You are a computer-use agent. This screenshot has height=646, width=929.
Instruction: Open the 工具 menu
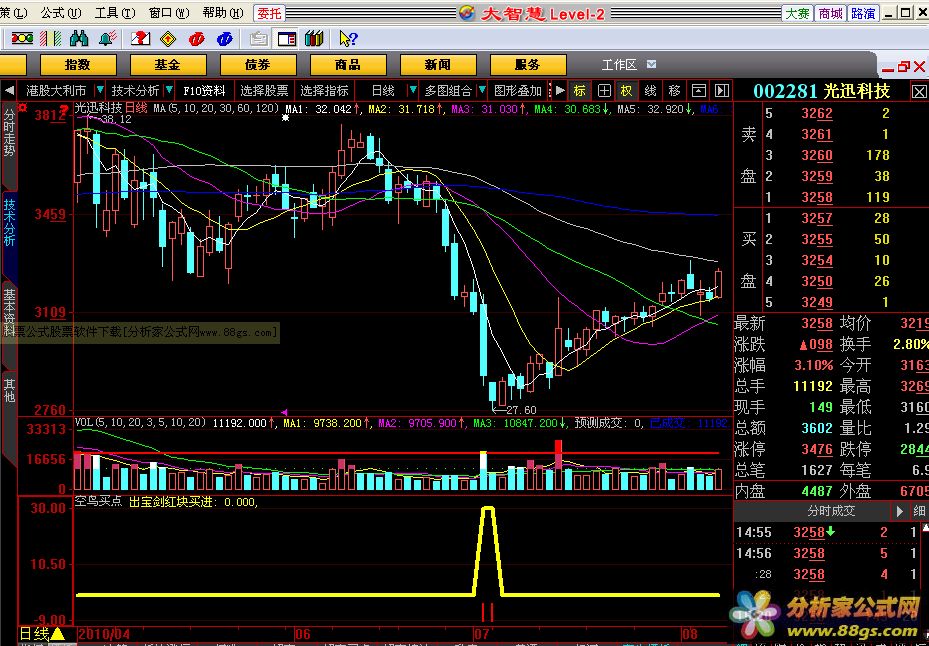(115, 13)
